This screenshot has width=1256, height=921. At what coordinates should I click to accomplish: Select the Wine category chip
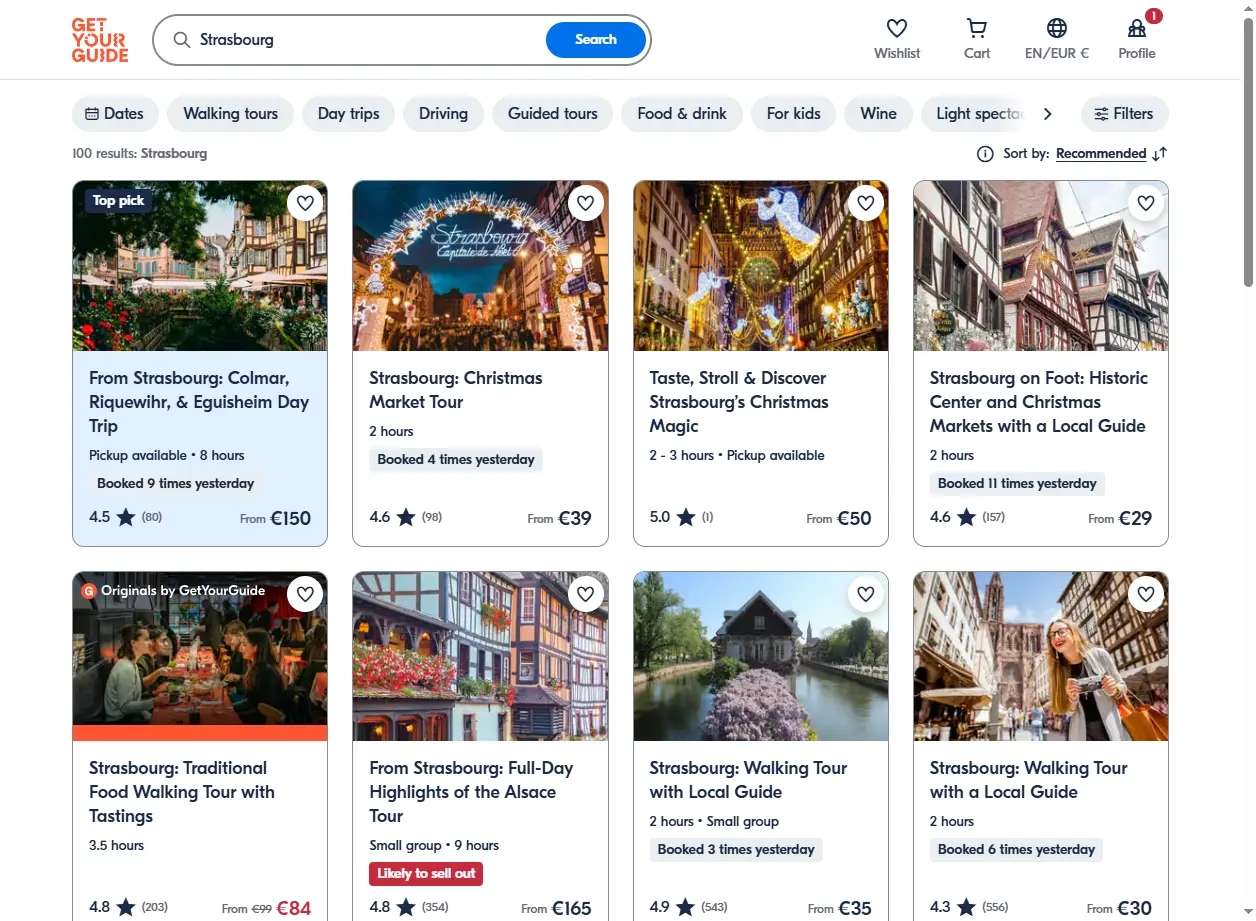(x=878, y=114)
